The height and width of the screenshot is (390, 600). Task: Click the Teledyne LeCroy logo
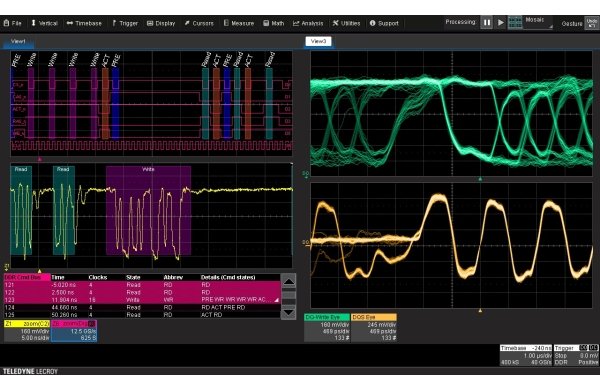[x=30, y=371]
